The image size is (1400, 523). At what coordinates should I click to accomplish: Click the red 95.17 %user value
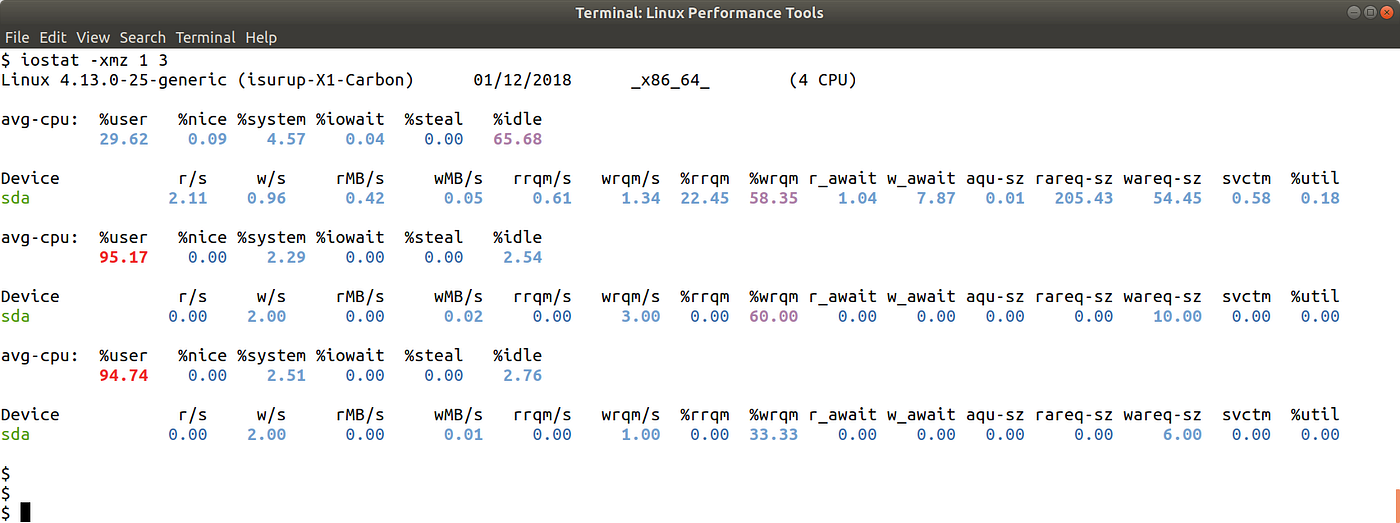pos(124,257)
